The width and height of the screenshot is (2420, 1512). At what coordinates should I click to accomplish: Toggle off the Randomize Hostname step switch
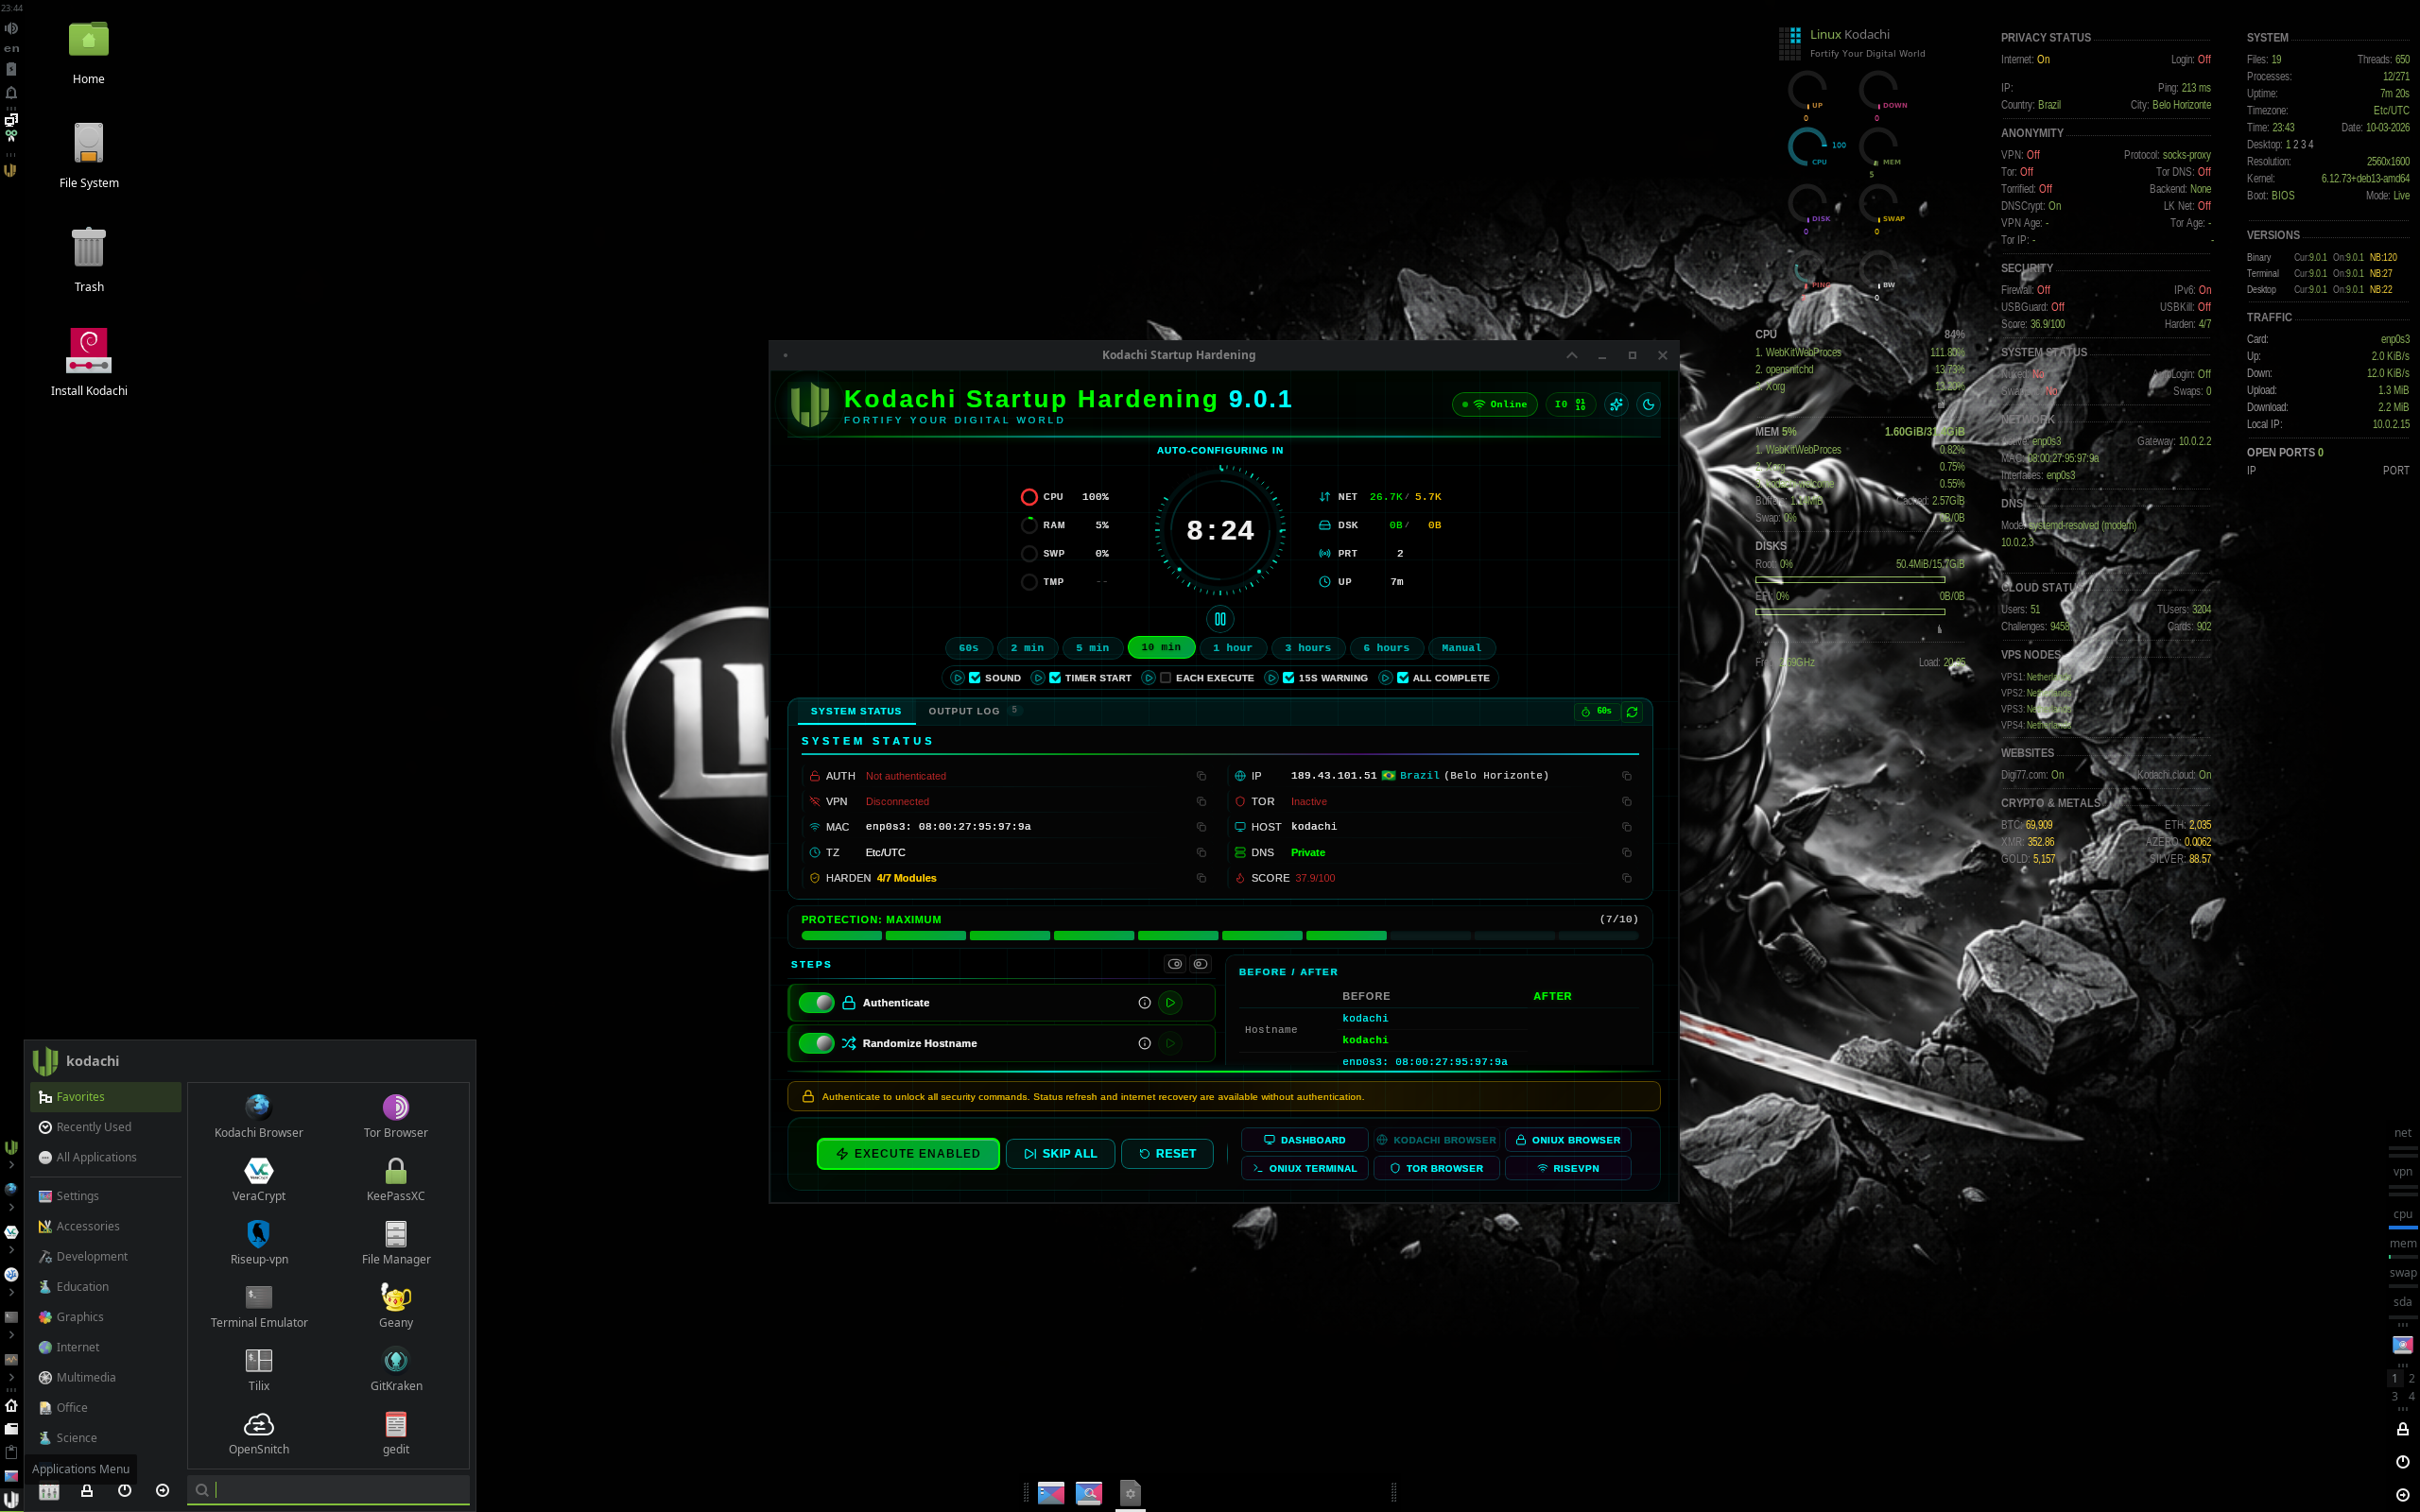pos(817,1044)
